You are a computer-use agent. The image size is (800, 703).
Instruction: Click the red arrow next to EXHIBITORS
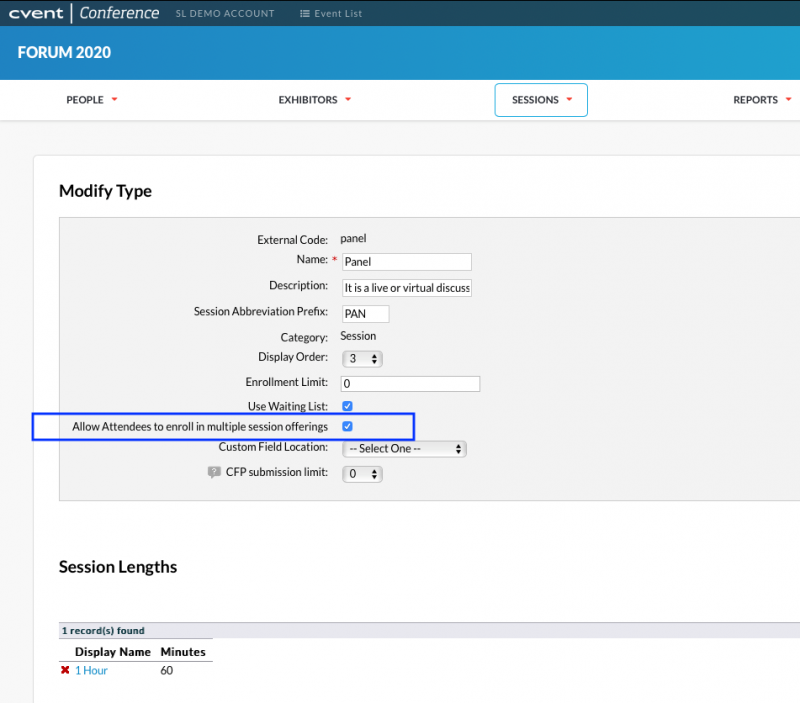coord(348,99)
